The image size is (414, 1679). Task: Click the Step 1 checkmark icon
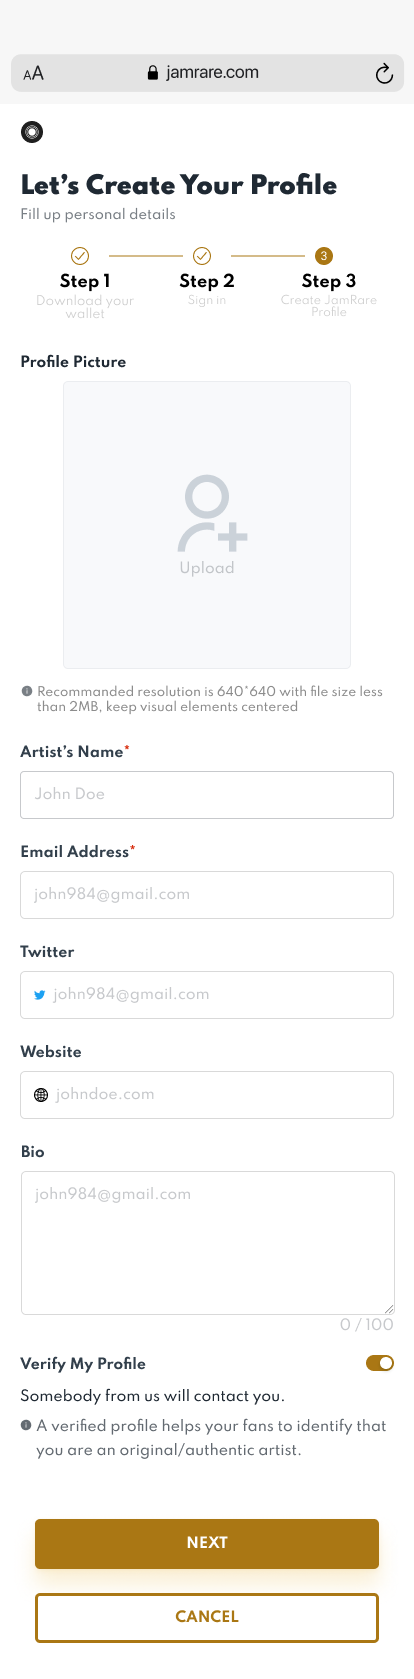[80, 256]
